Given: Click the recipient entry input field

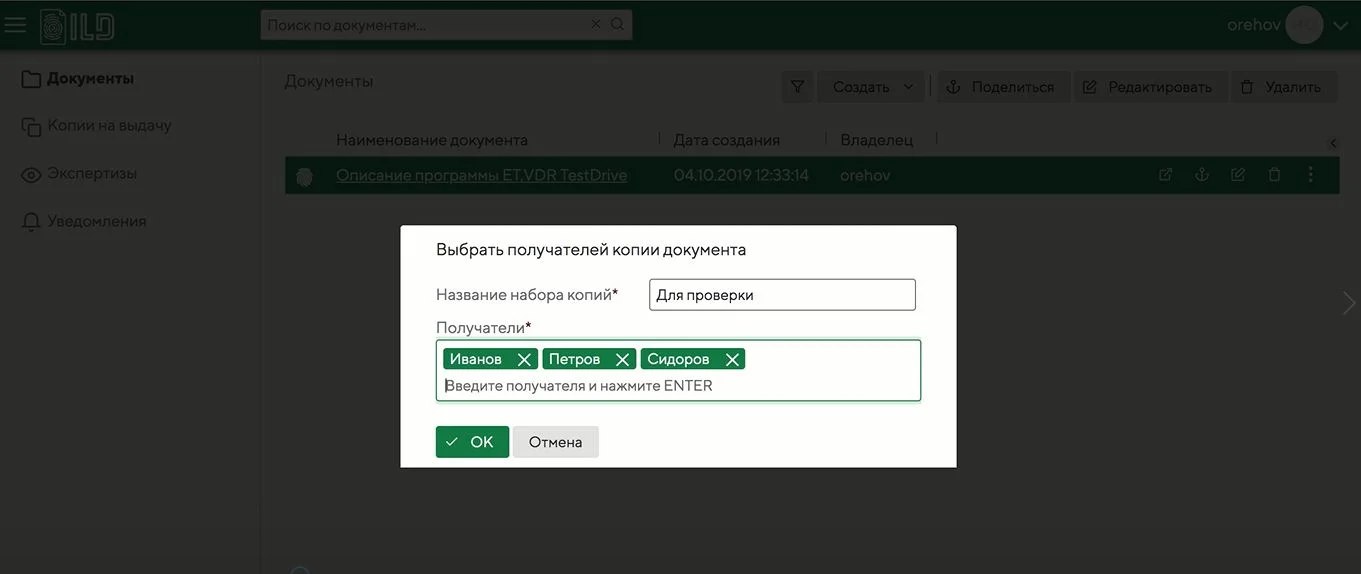Looking at the screenshot, I should [678, 386].
